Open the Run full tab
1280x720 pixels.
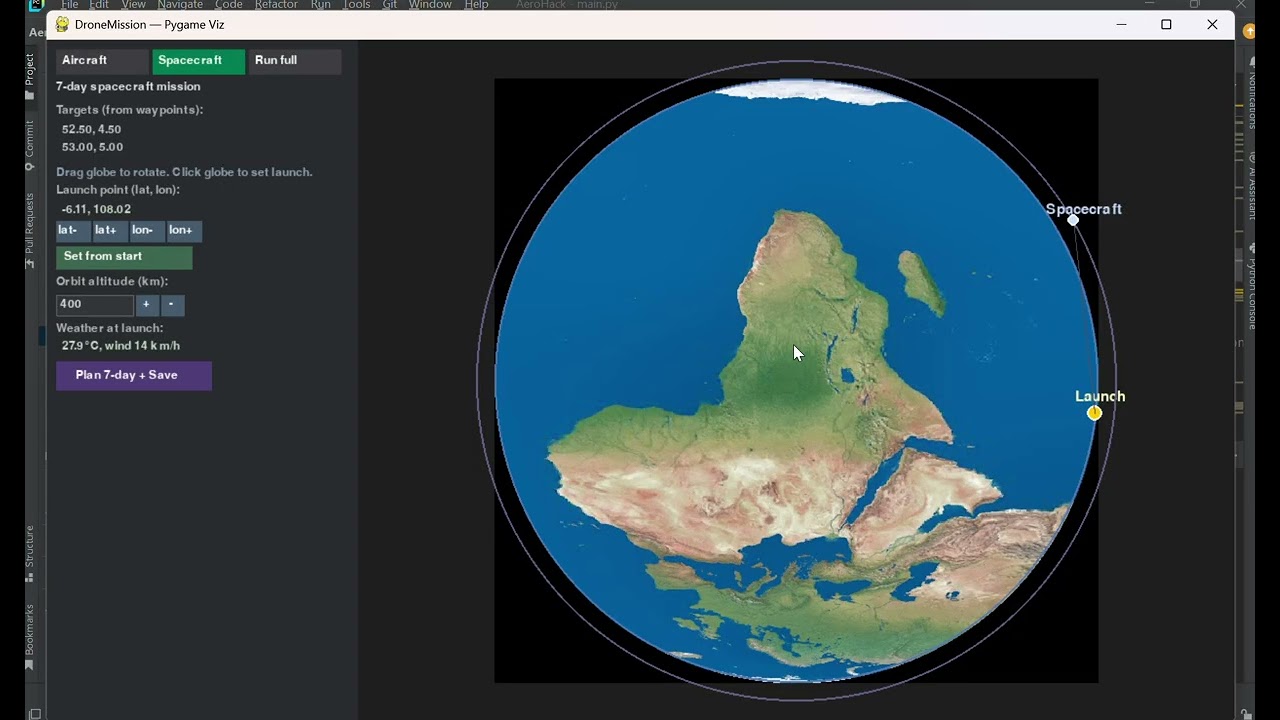click(x=294, y=61)
